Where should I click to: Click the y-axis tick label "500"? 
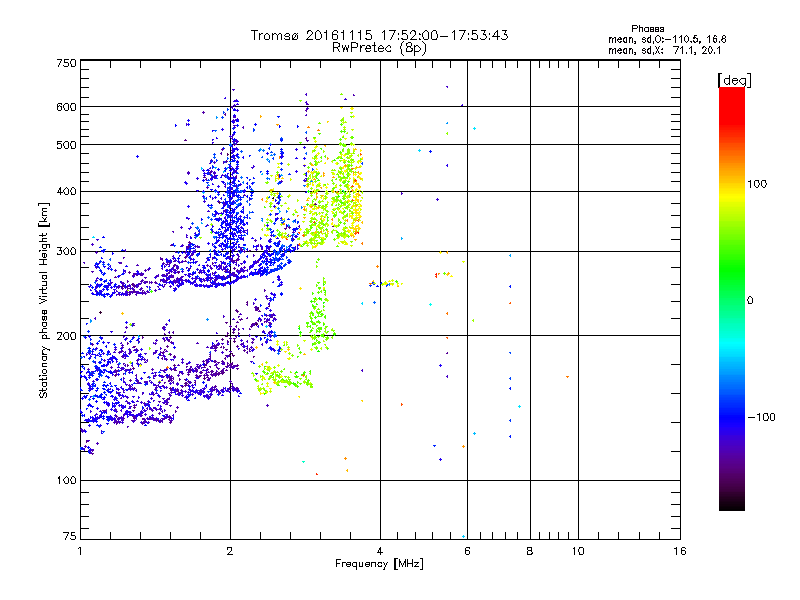pos(66,145)
